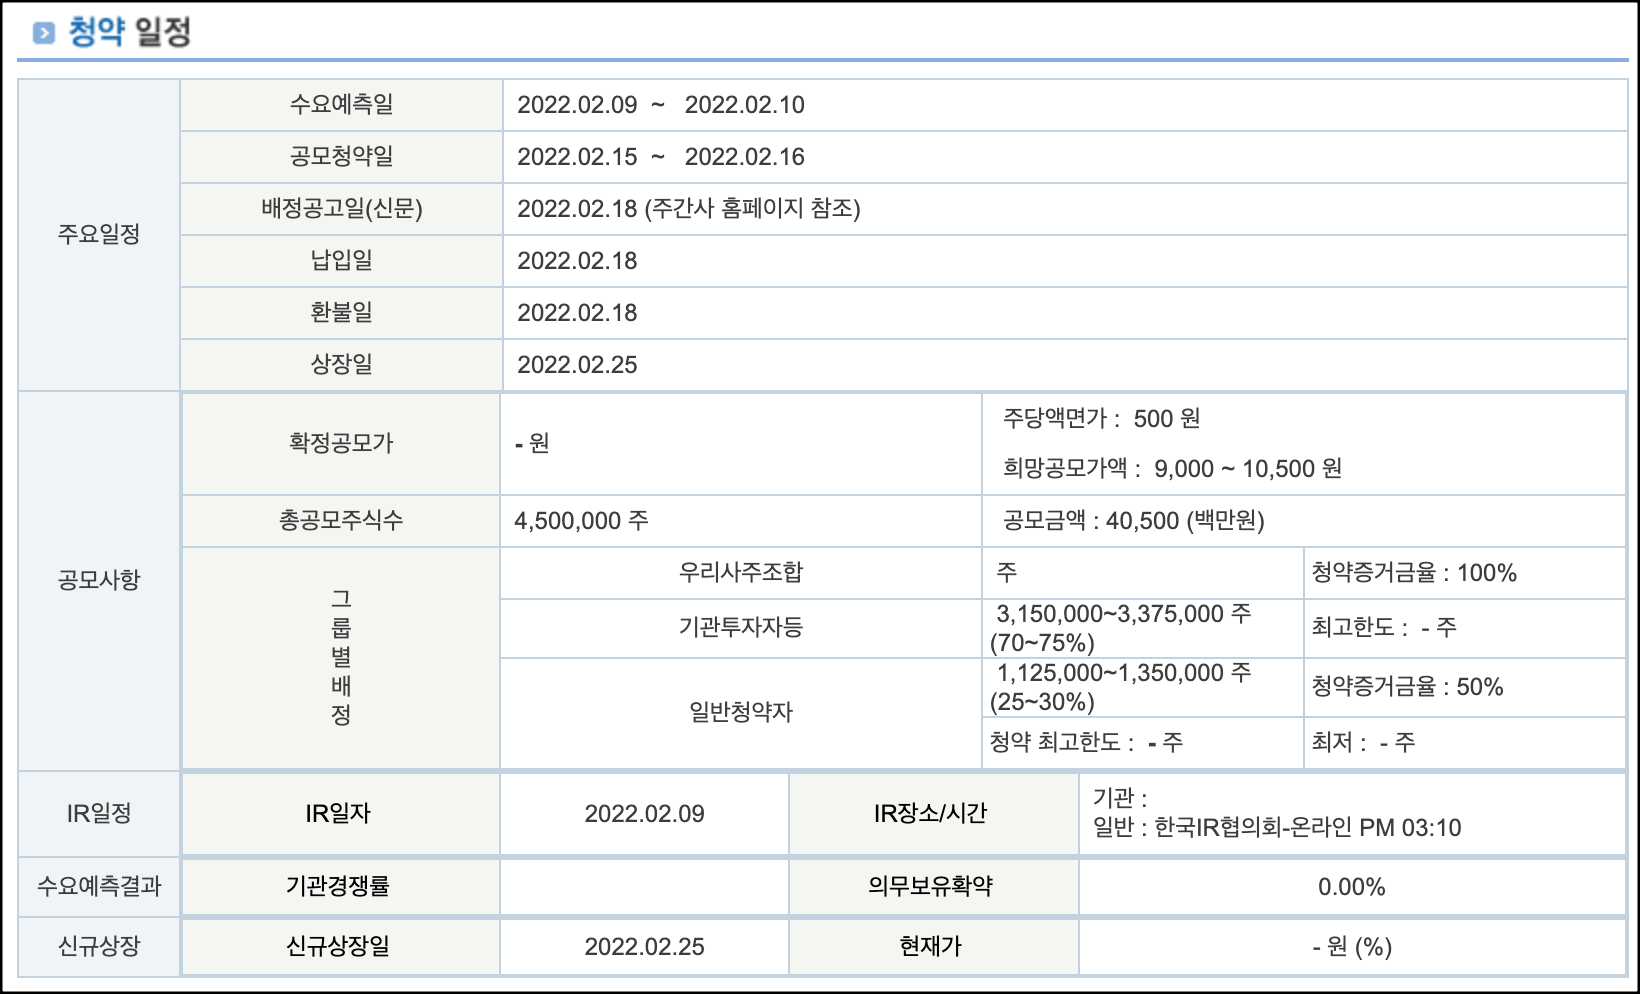The image size is (1640, 994).
Task: Select the 청약 최고한도 text
Action: (x=1086, y=742)
